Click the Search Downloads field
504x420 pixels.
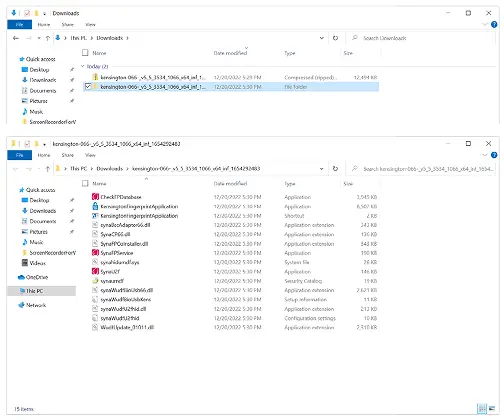(x=420, y=38)
